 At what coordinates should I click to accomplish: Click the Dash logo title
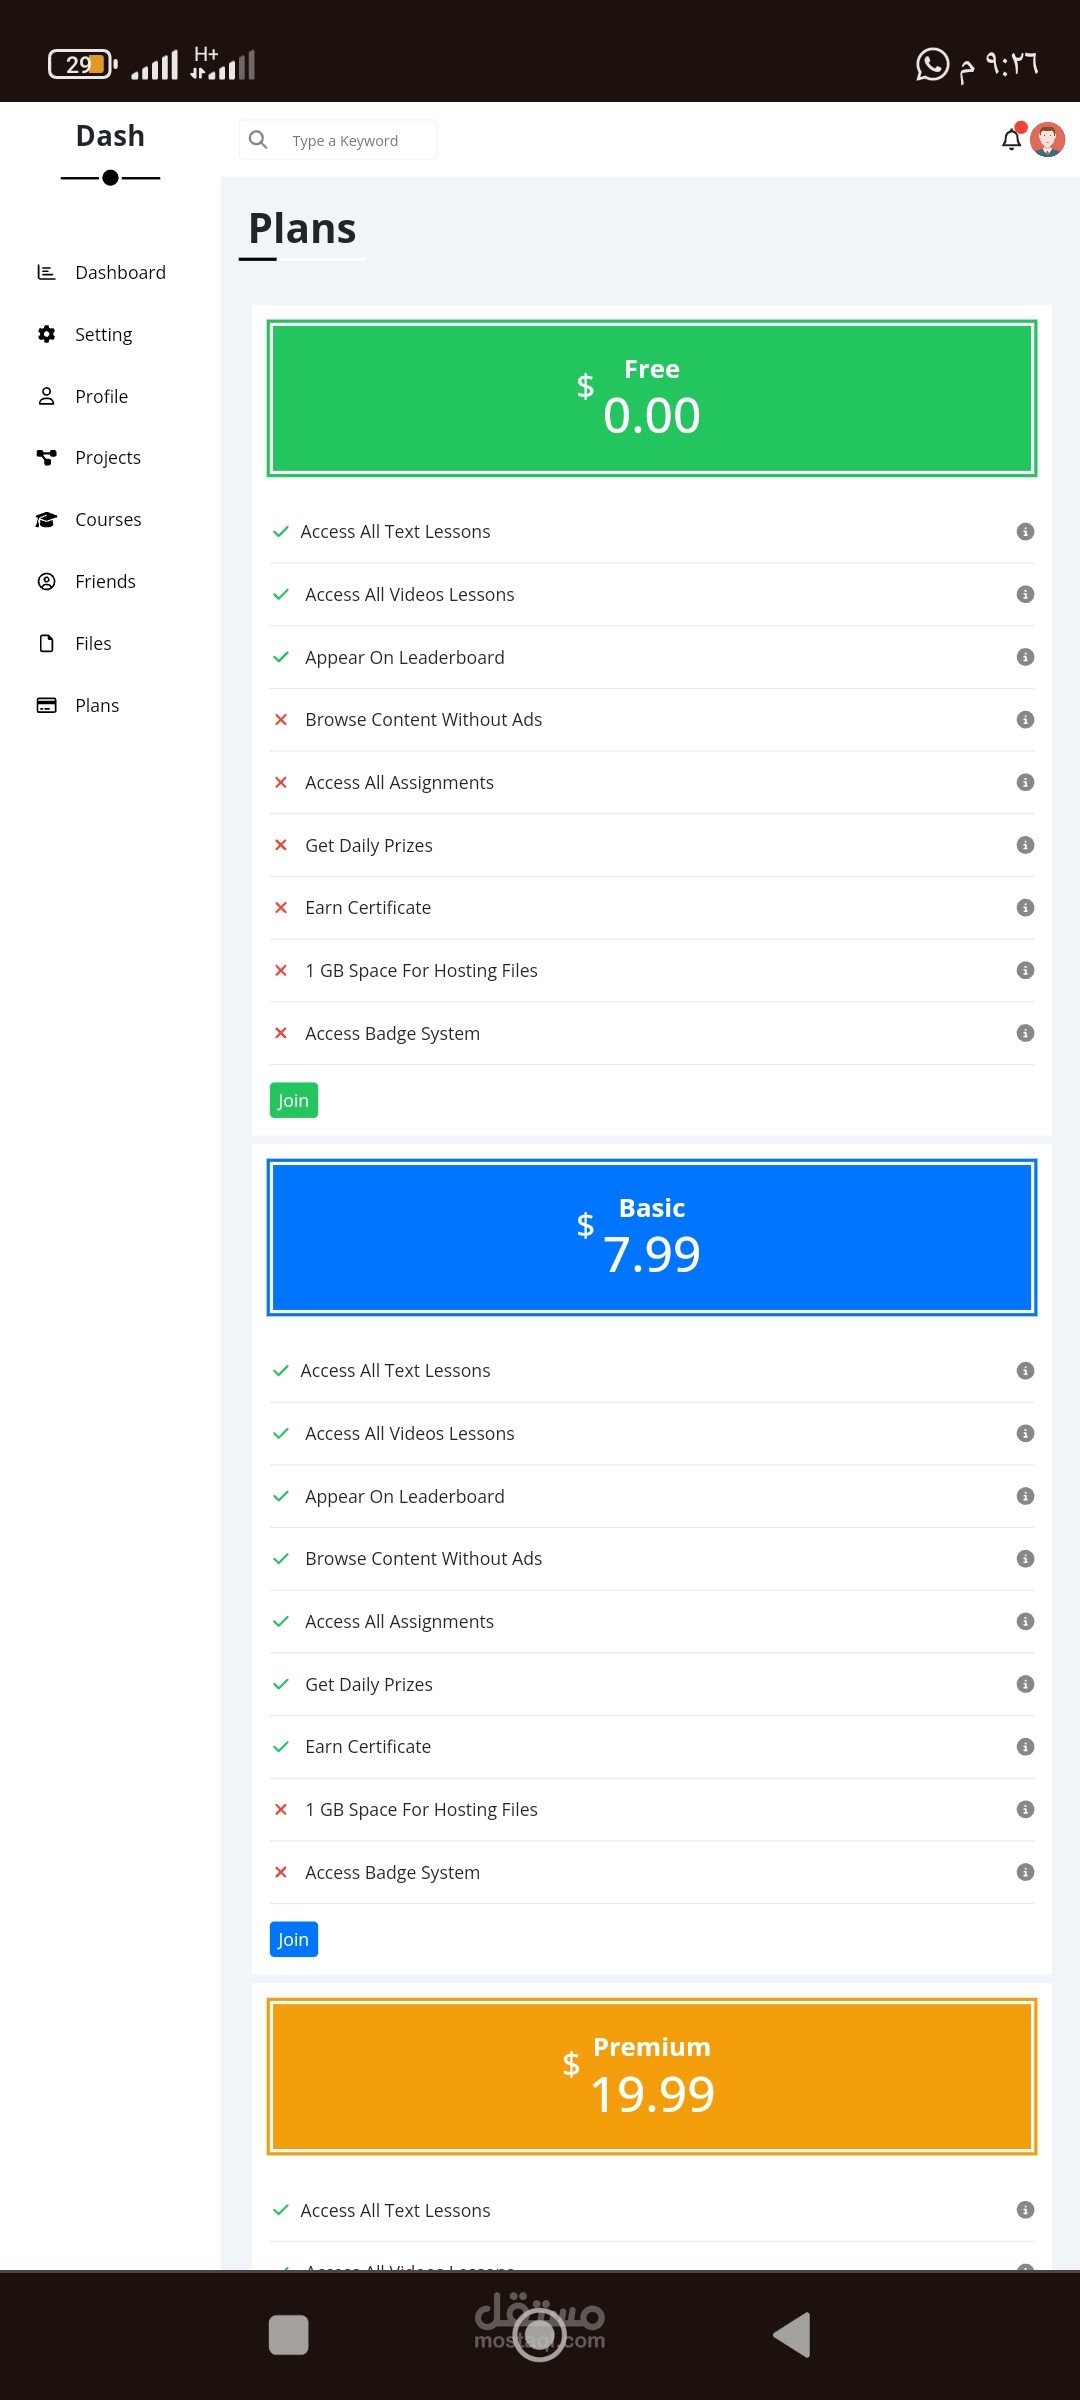point(110,136)
